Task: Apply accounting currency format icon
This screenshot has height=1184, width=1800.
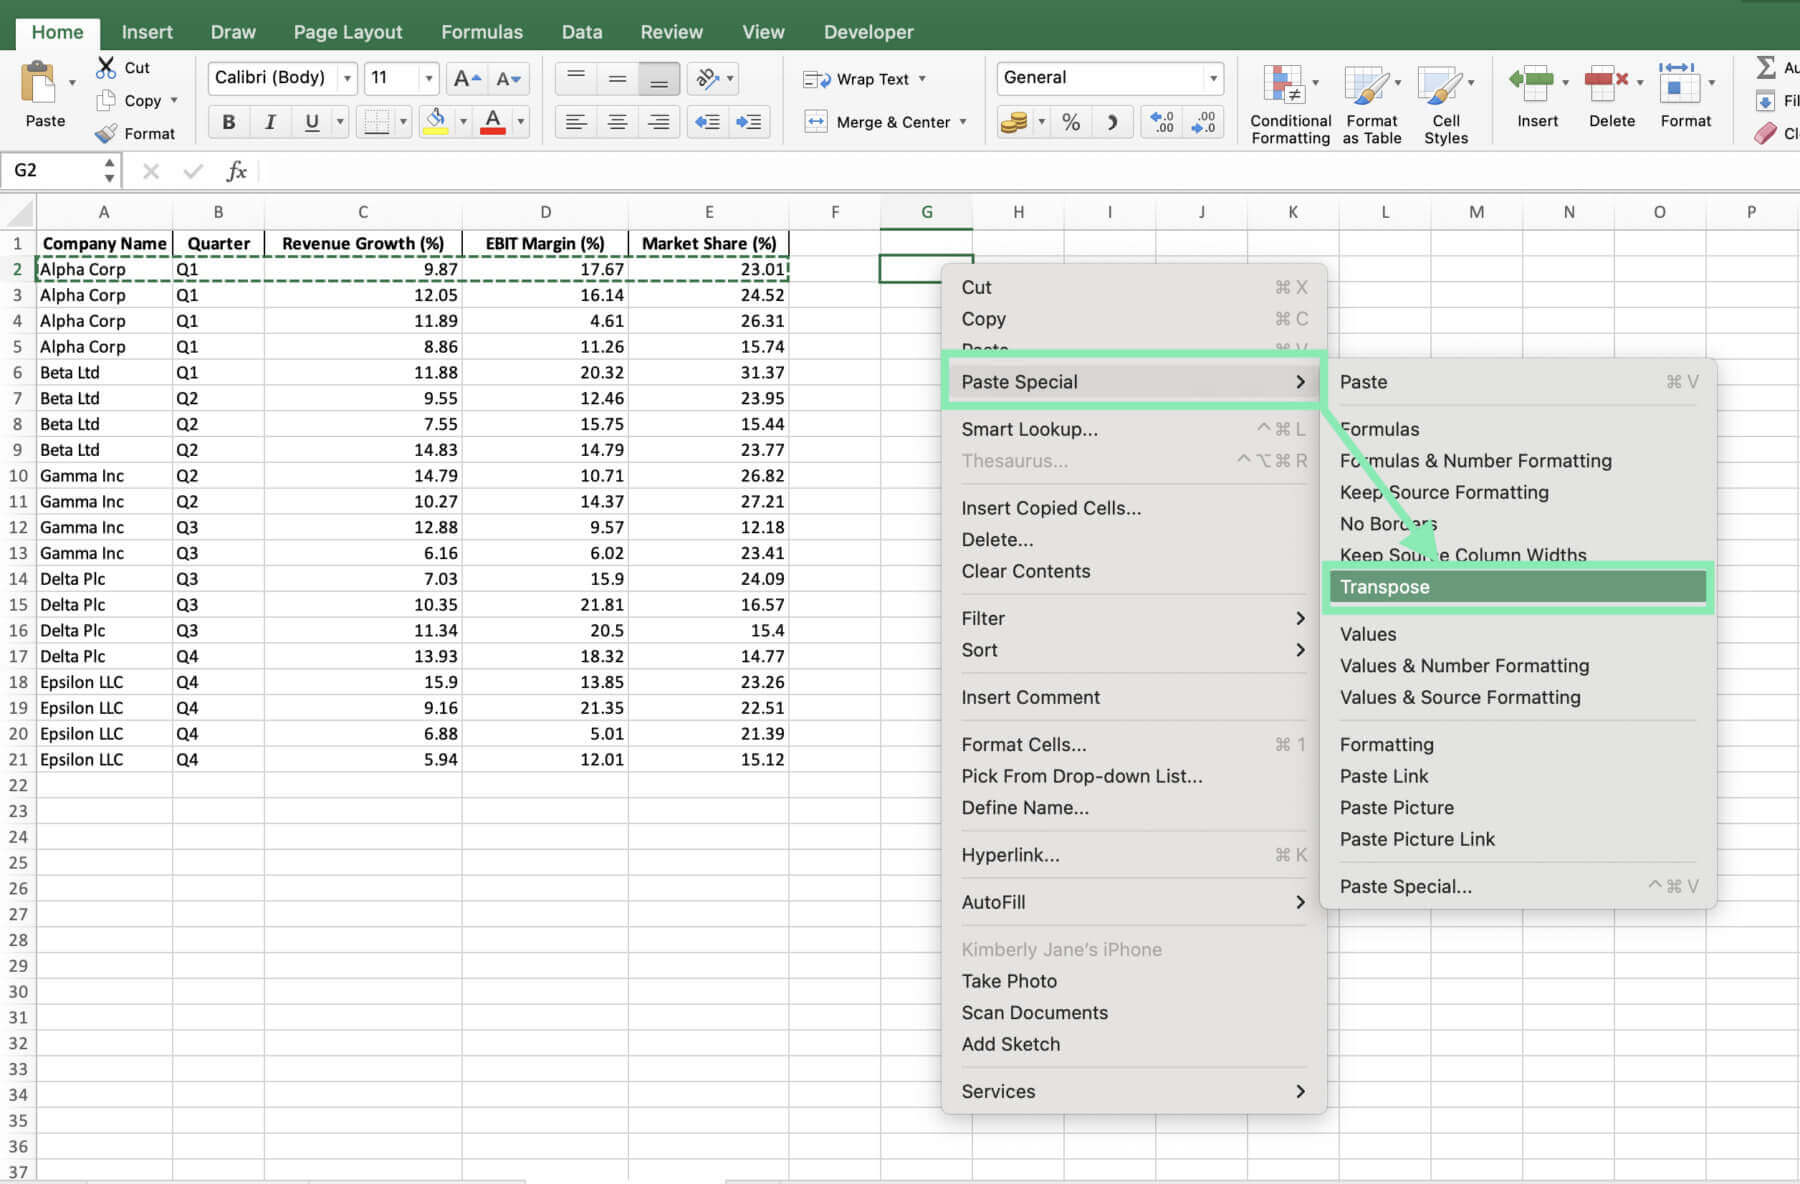Action: click(x=1014, y=122)
